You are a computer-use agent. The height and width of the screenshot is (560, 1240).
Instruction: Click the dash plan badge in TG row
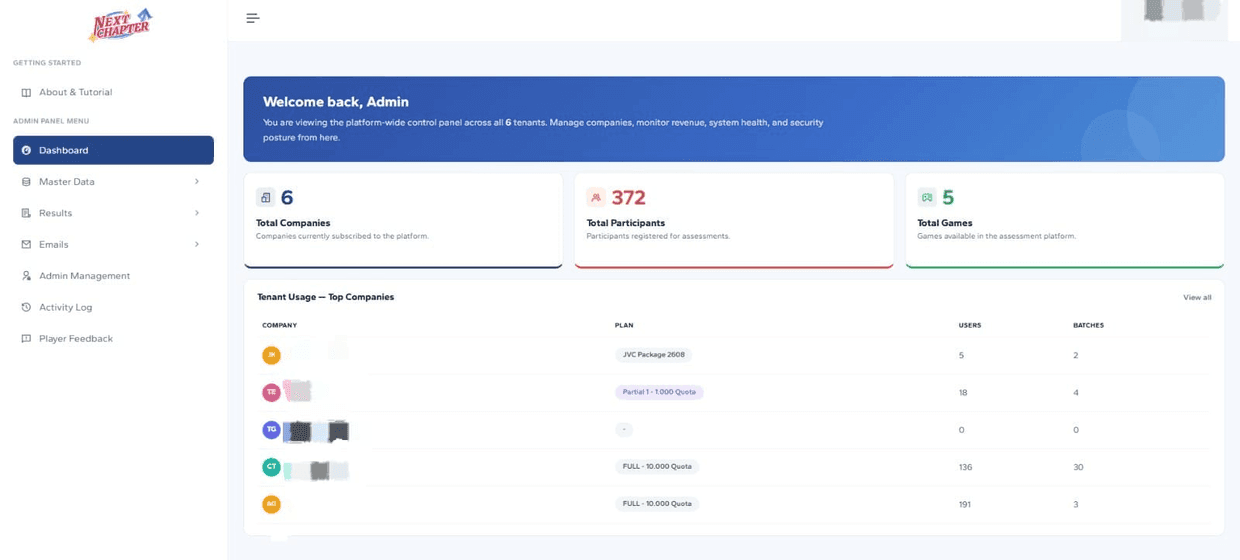(624, 430)
